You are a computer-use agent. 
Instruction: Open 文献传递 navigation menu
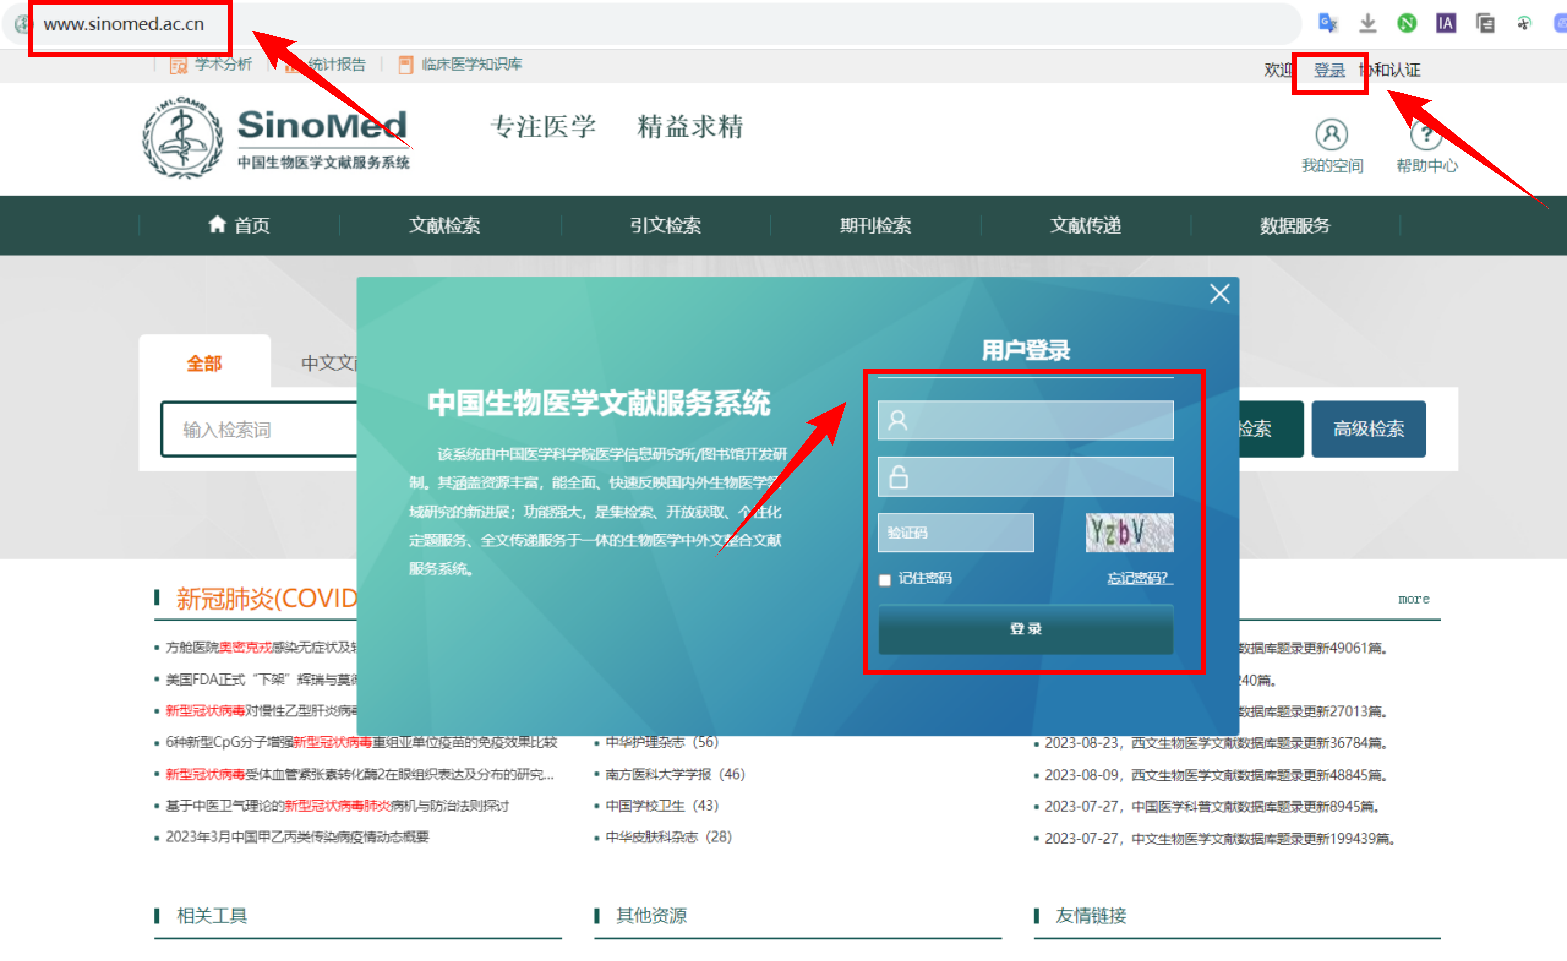coord(1085,225)
